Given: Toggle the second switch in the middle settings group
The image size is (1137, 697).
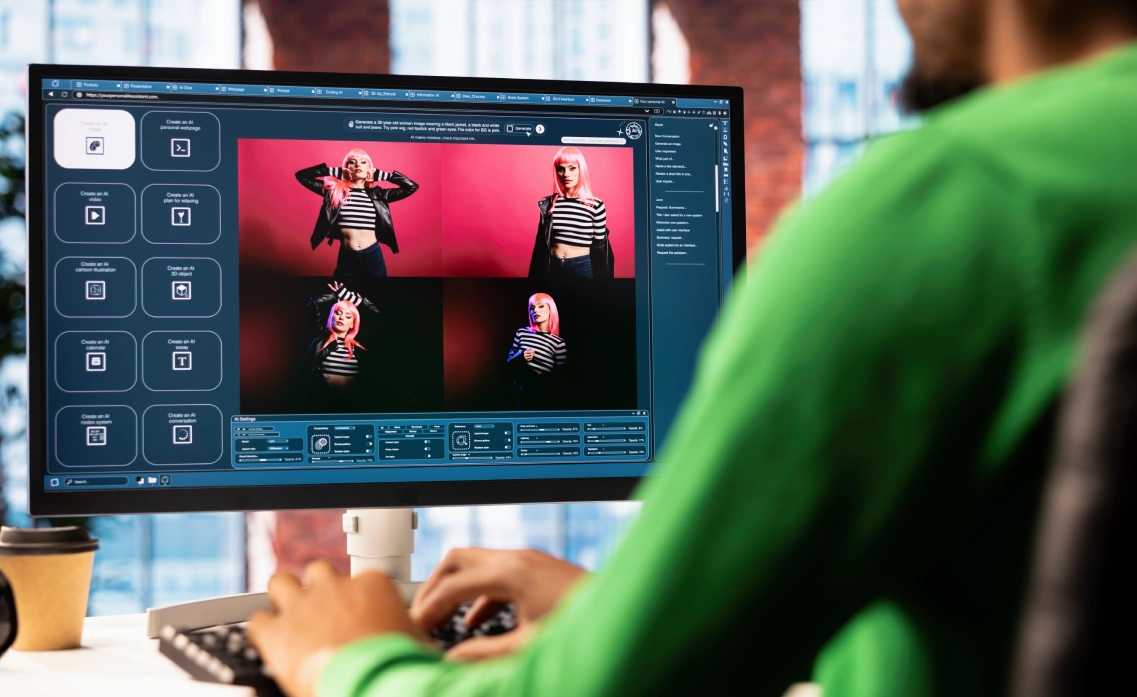Looking at the screenshot, I should click(x=426, y=449).
